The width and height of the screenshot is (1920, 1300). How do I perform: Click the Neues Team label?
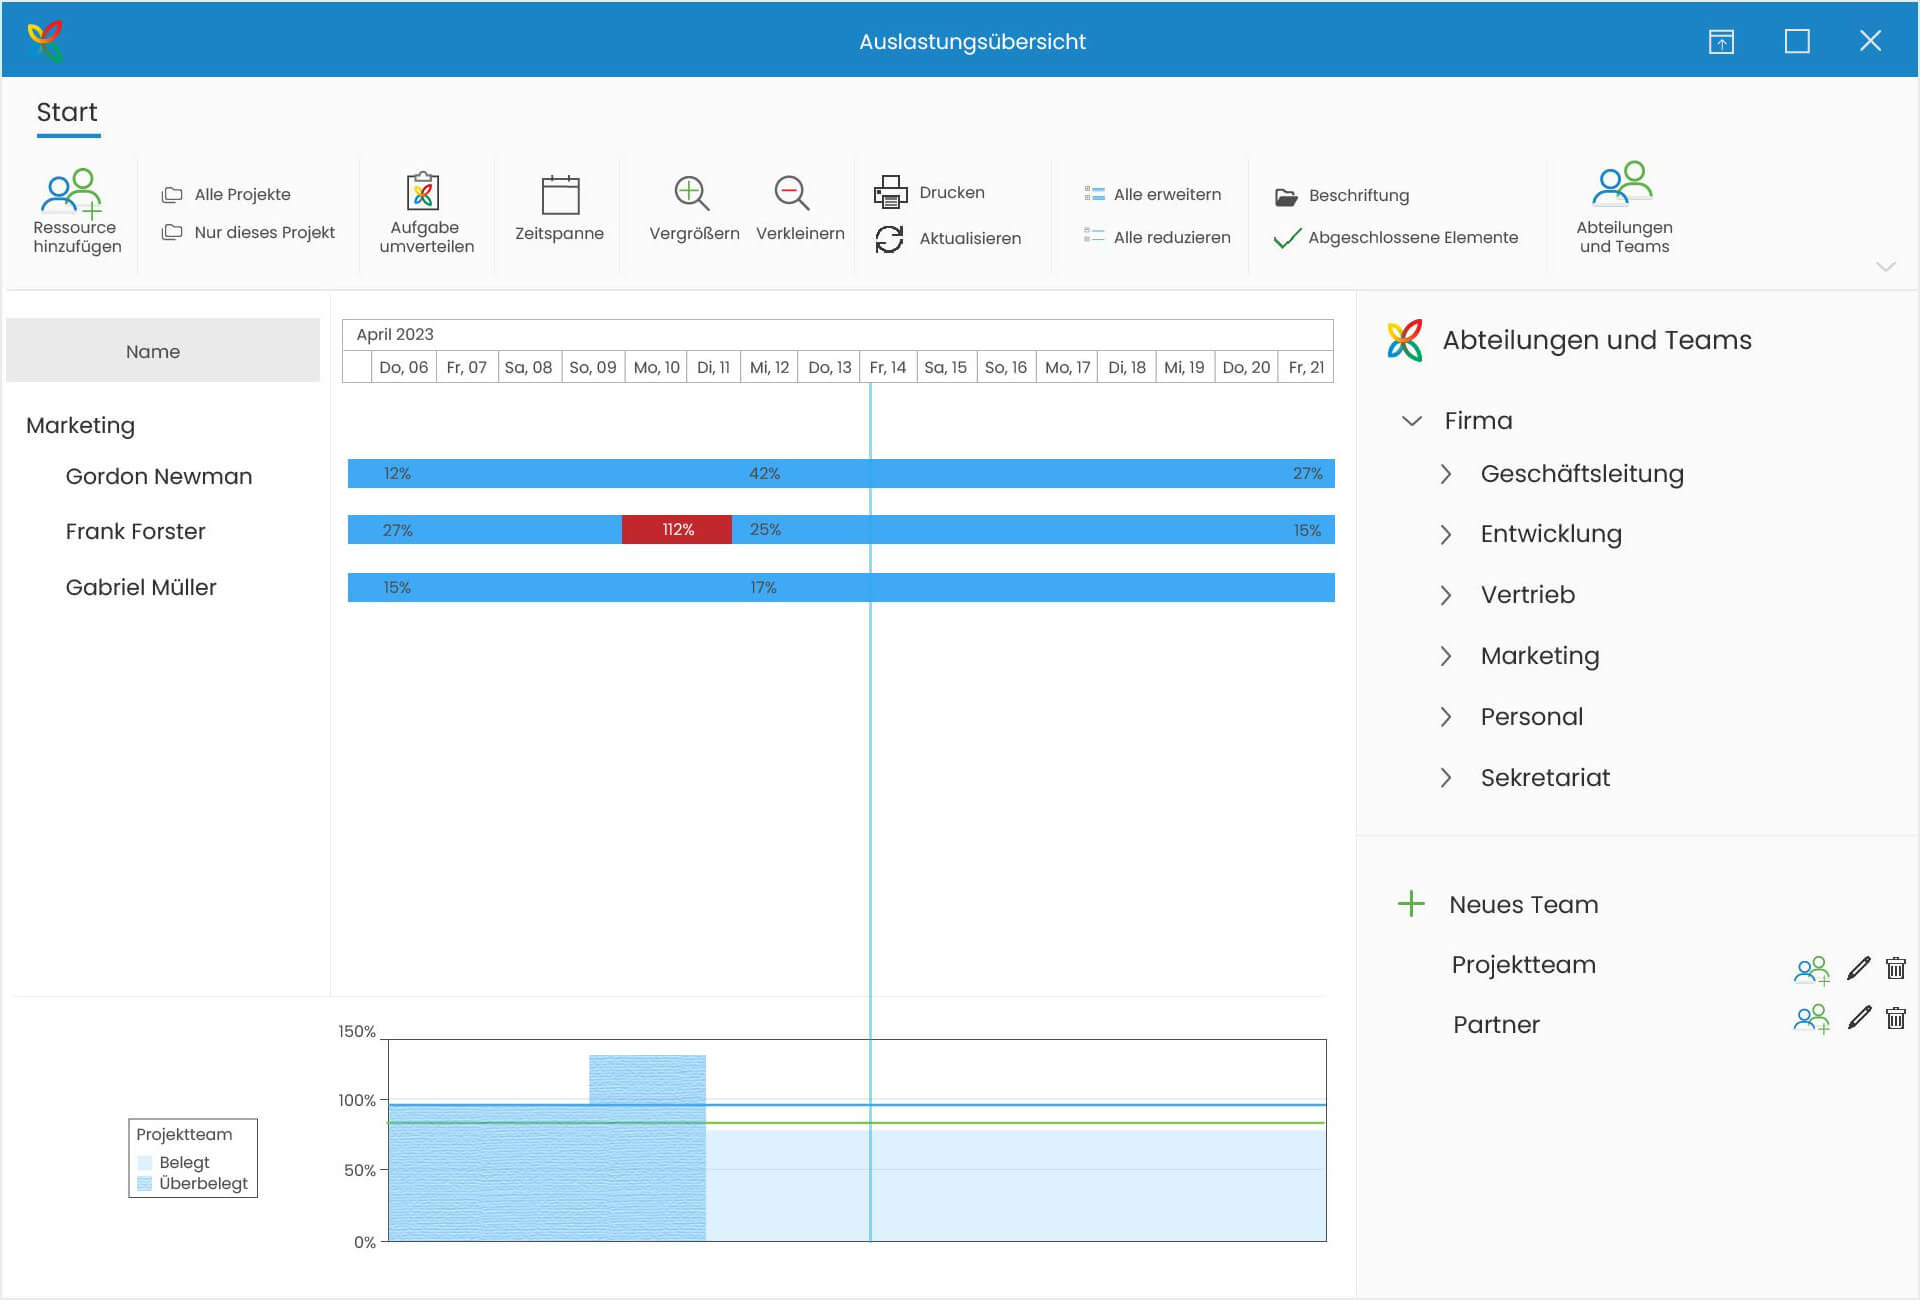click(1523, 904)
